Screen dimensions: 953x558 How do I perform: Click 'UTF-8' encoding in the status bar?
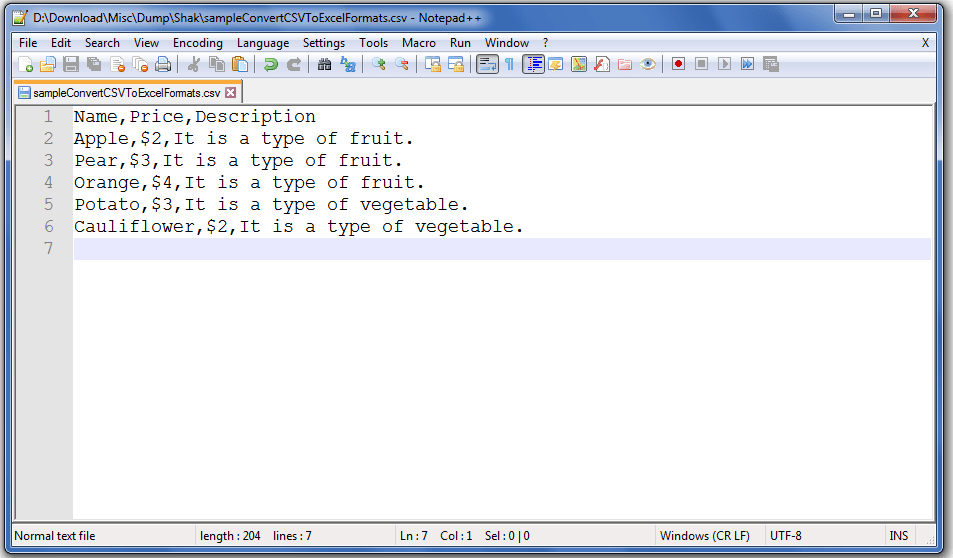[786, 536]
